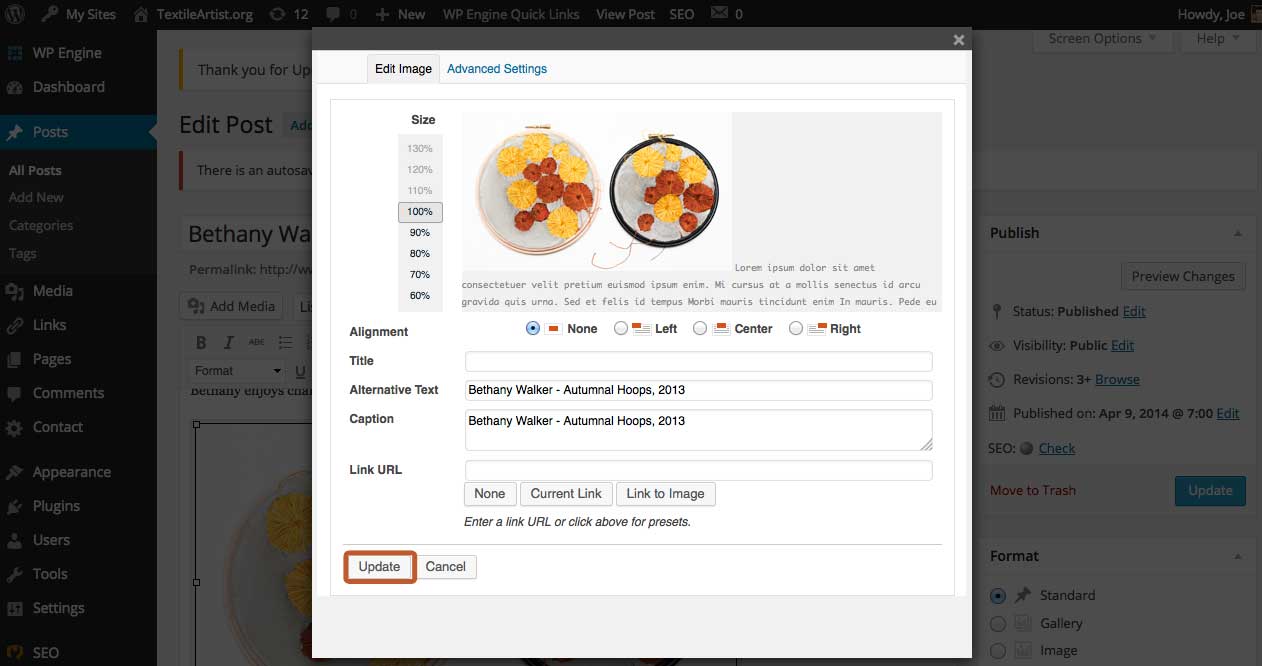Click View Post in the admin bar
This screenshot has height=666, width=1262.
click(x=625, y=14)
